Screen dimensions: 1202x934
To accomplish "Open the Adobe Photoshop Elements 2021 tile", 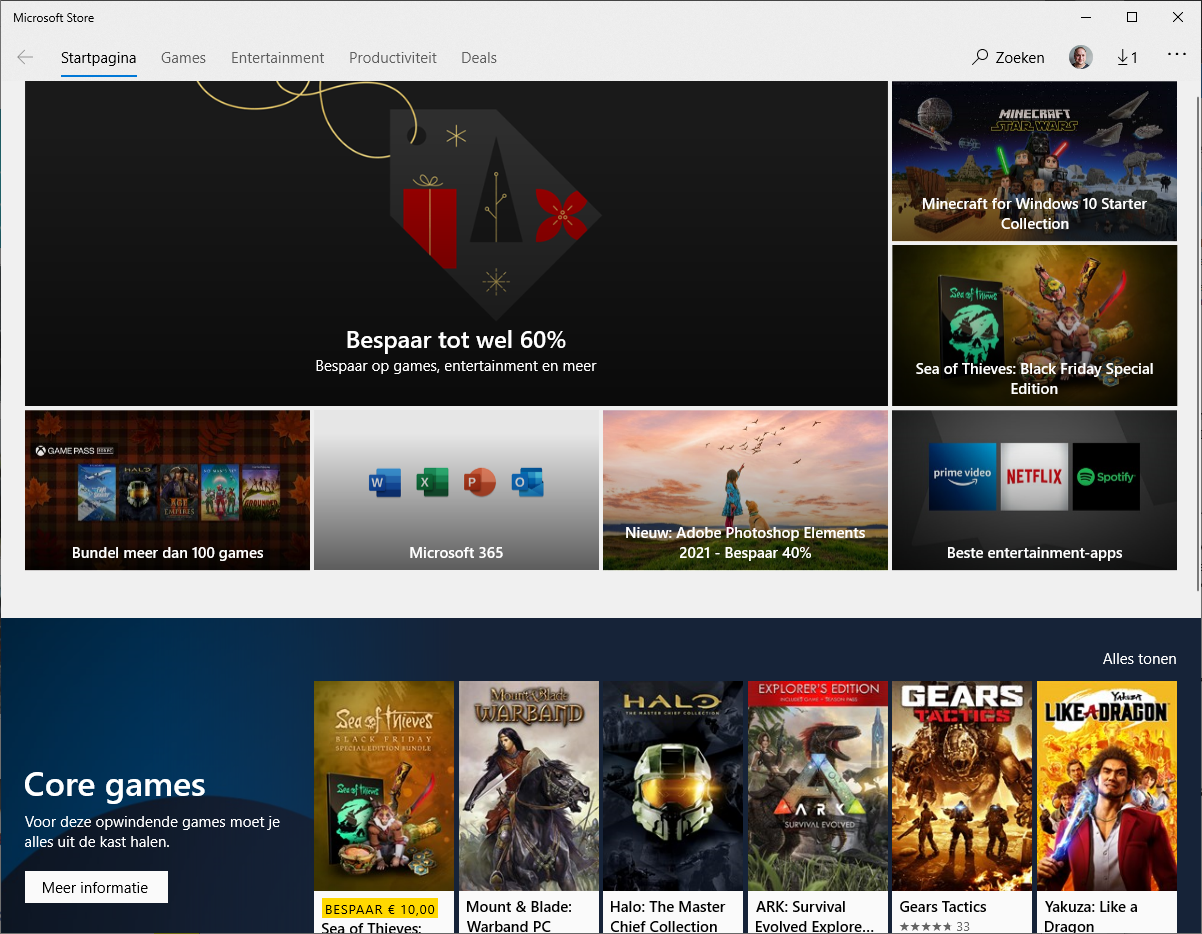I will [745, 490].
